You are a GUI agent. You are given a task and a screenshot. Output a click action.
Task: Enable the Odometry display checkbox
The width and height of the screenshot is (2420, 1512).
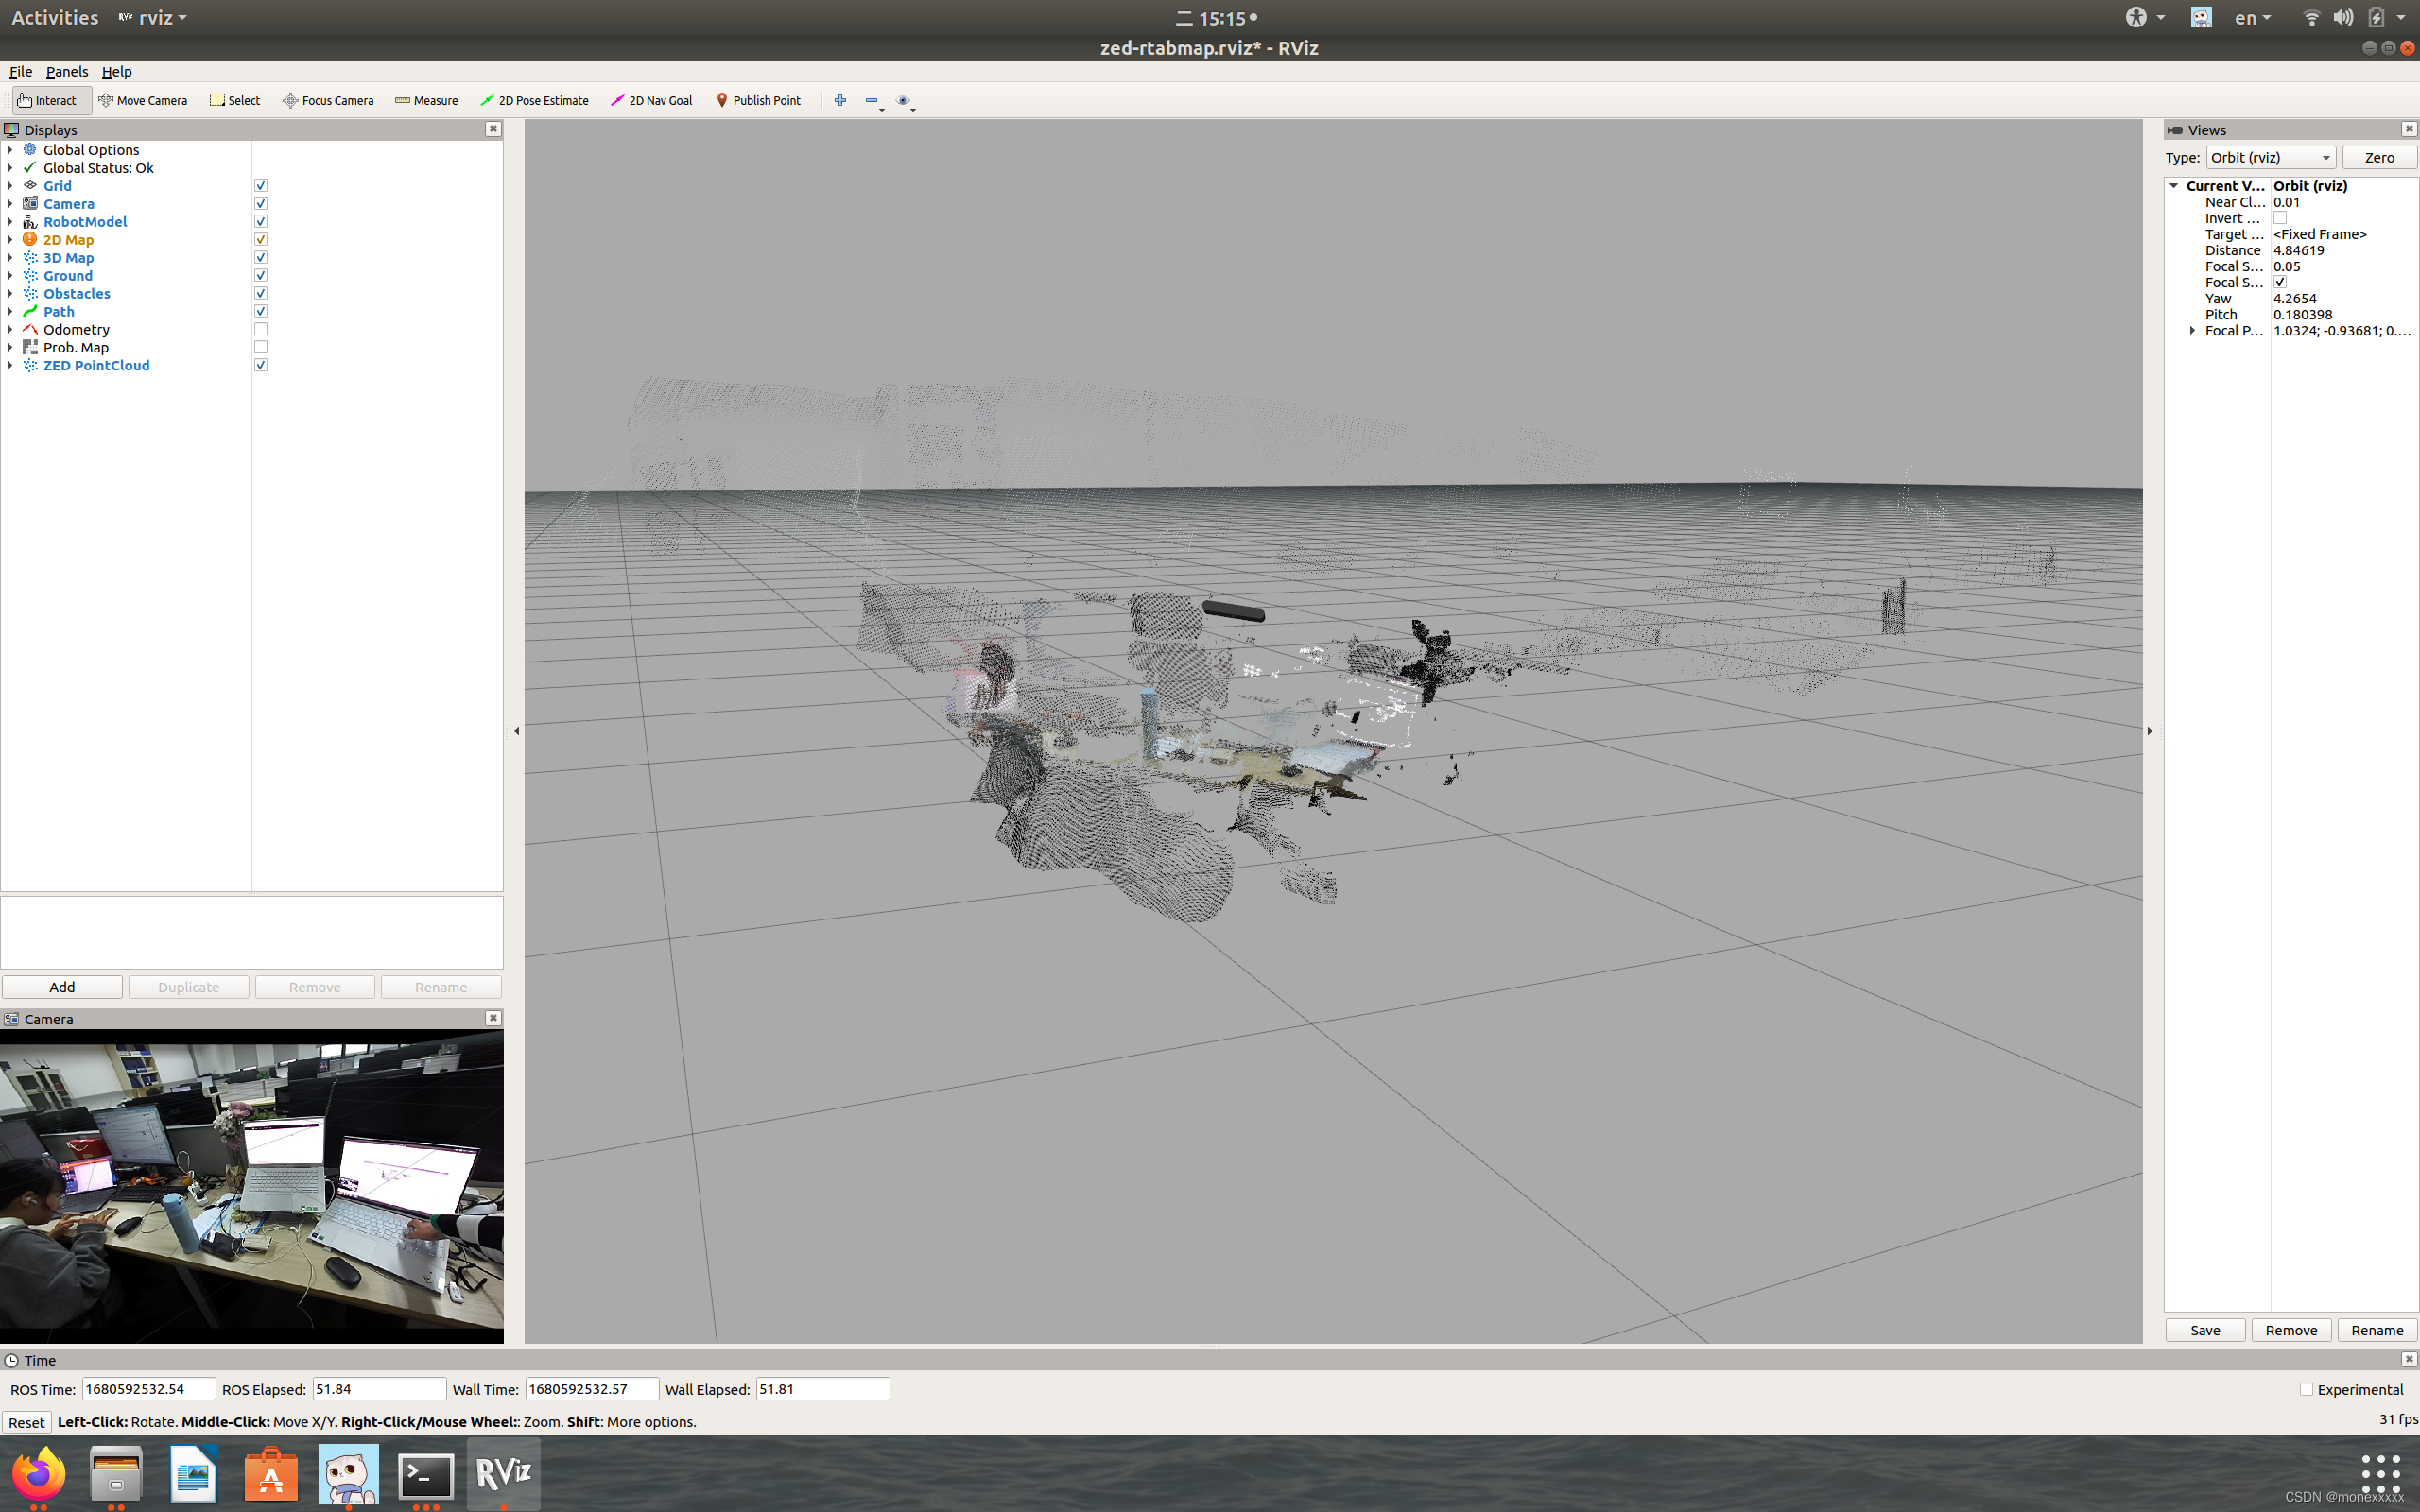coord(261,330)
